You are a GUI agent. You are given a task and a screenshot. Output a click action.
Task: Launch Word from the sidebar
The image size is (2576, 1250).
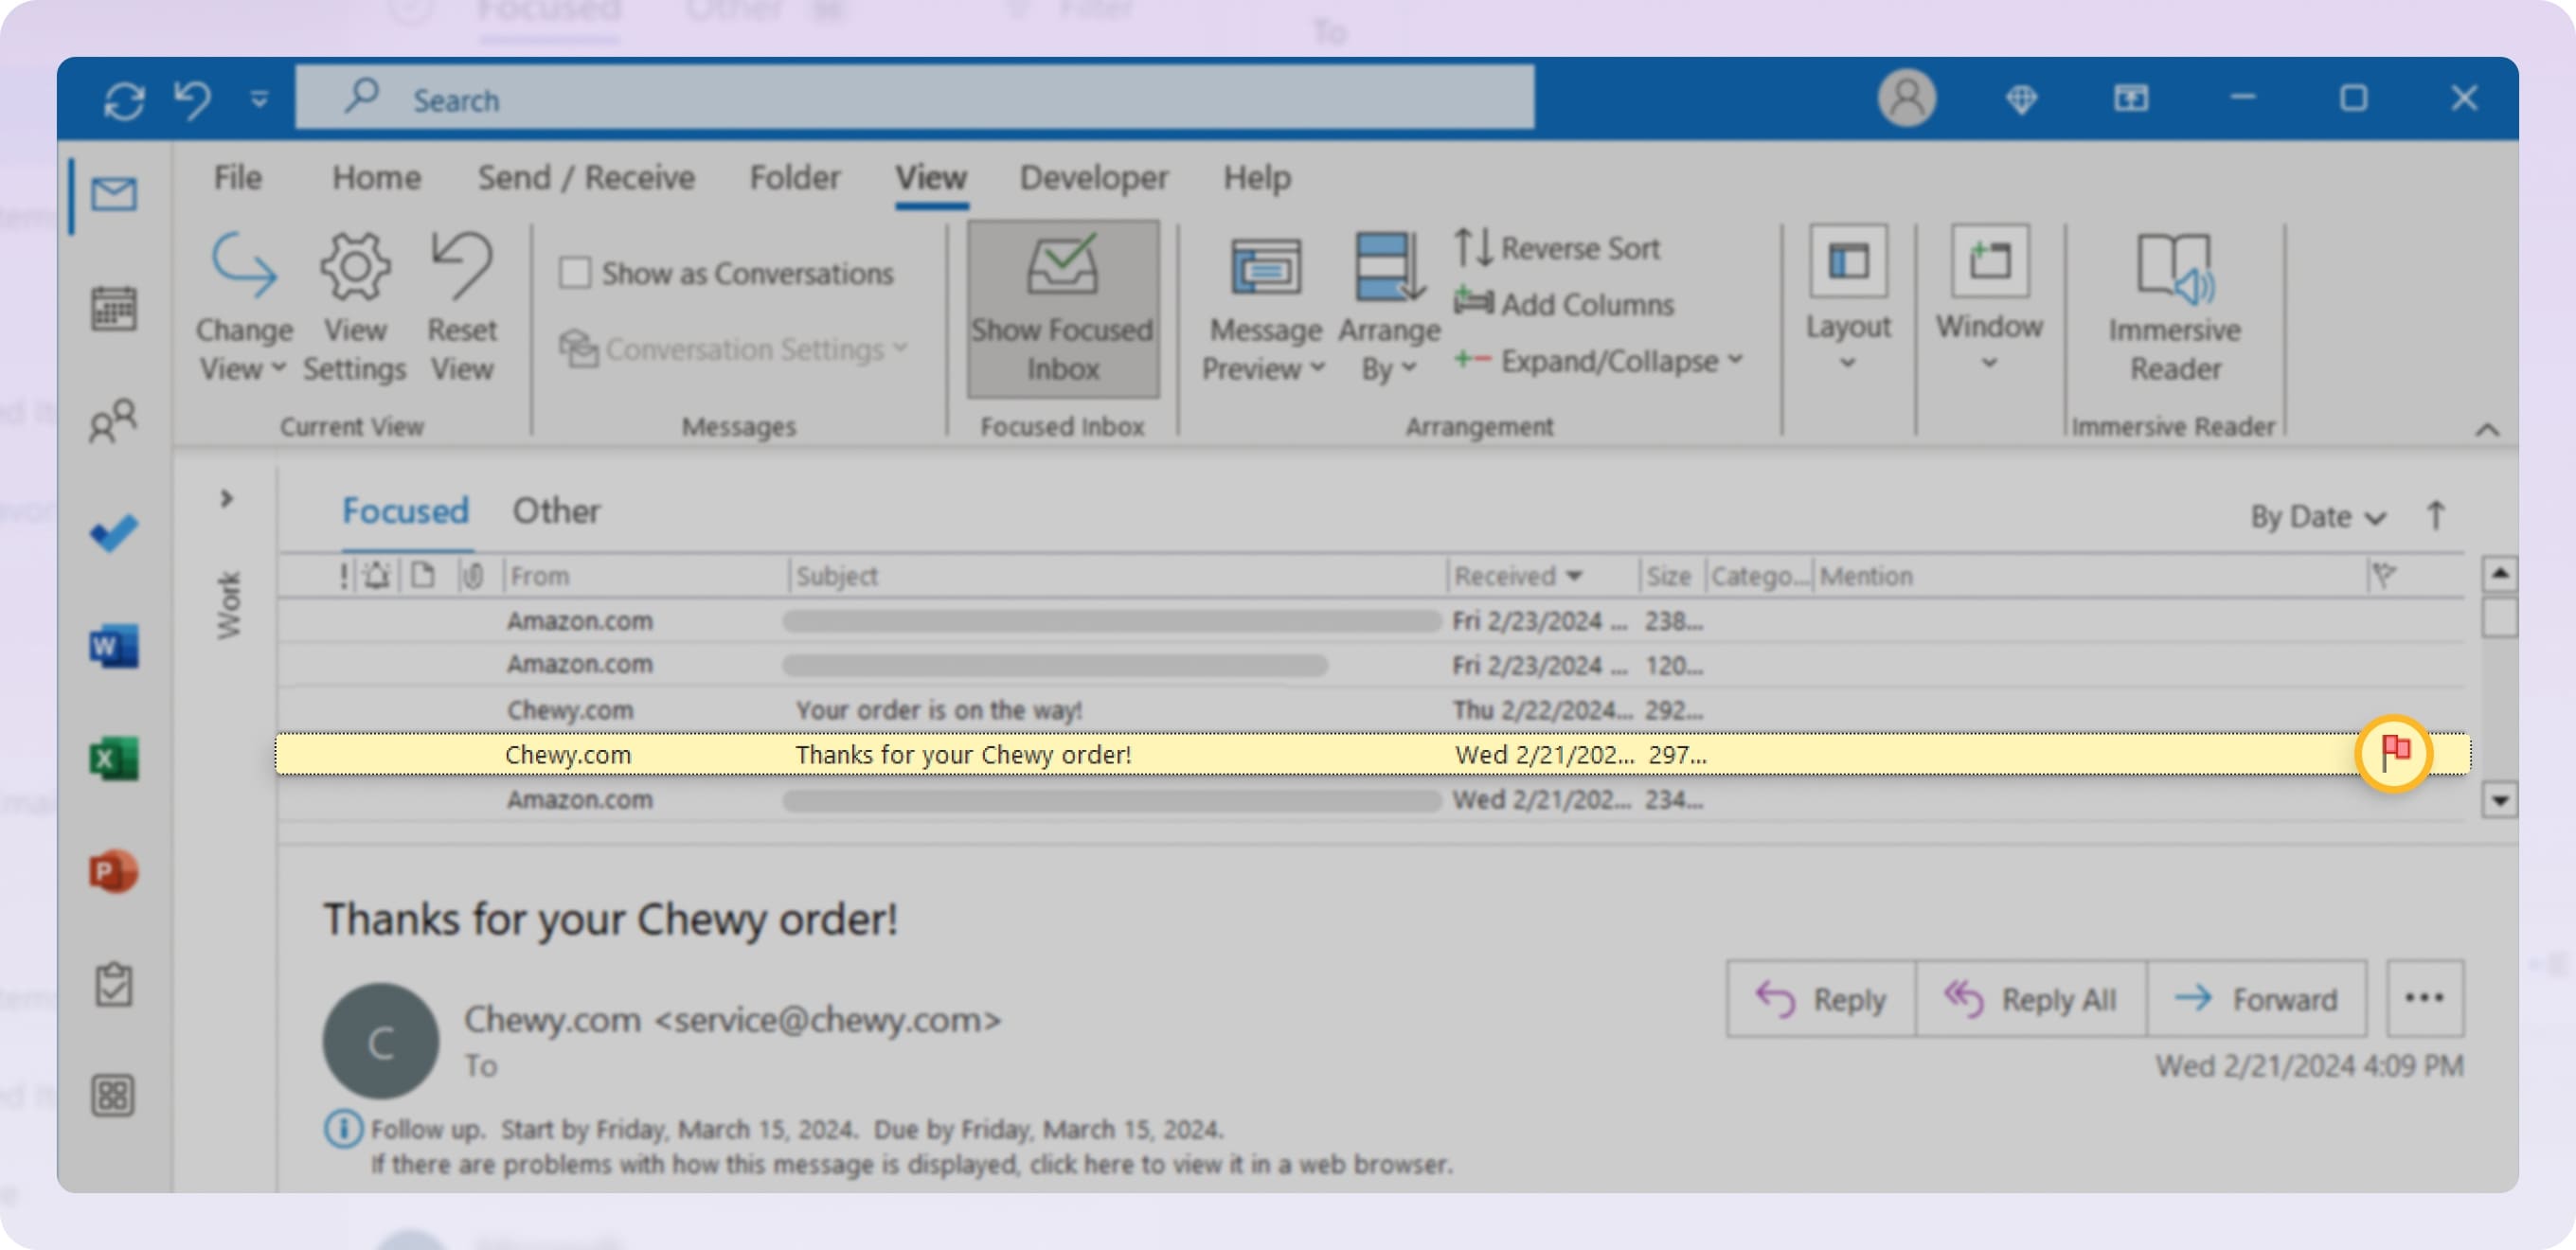(x=113, y=647)
